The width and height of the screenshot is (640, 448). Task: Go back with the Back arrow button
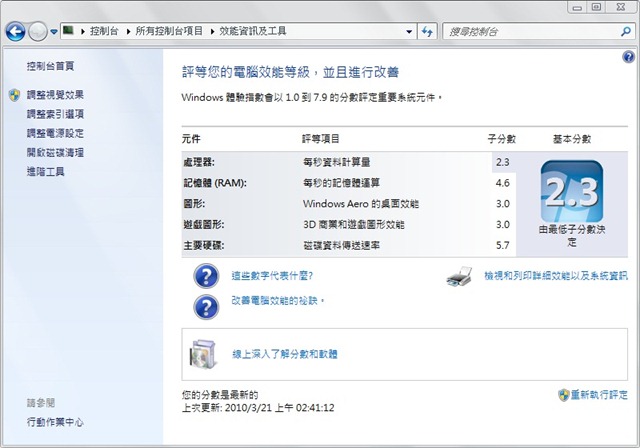click(16, 31)
